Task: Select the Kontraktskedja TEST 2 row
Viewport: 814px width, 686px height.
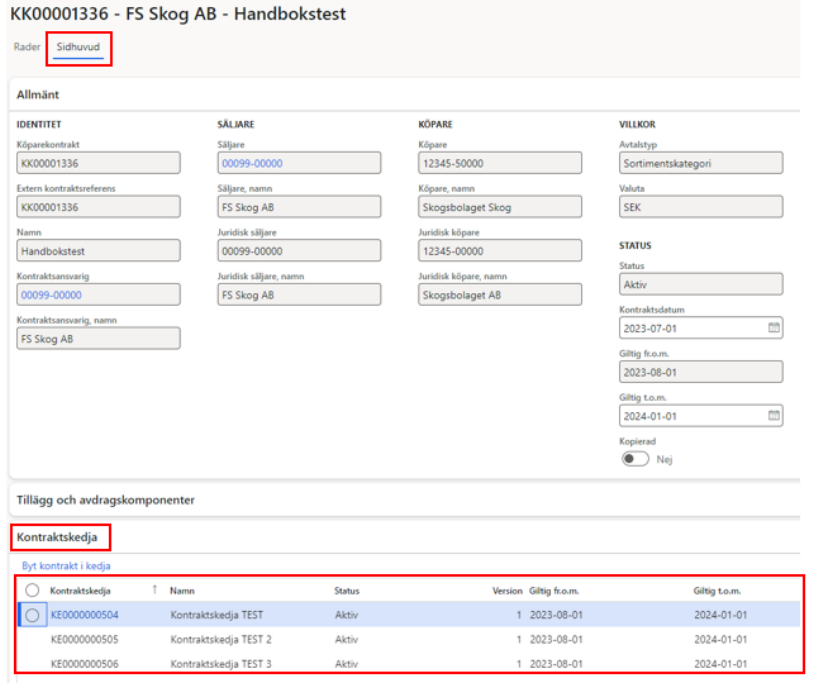Action: [220, 639]
